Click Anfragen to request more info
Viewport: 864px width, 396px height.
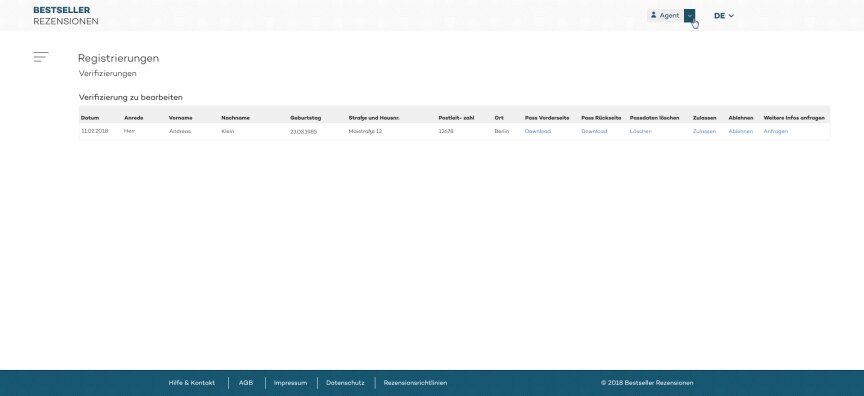tap(775, 131)
